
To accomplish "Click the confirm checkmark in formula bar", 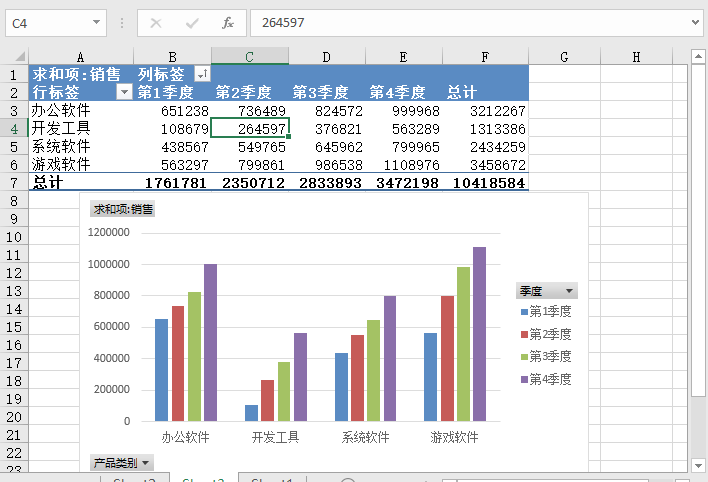I will pyautogui.click(x=192, y=23).
